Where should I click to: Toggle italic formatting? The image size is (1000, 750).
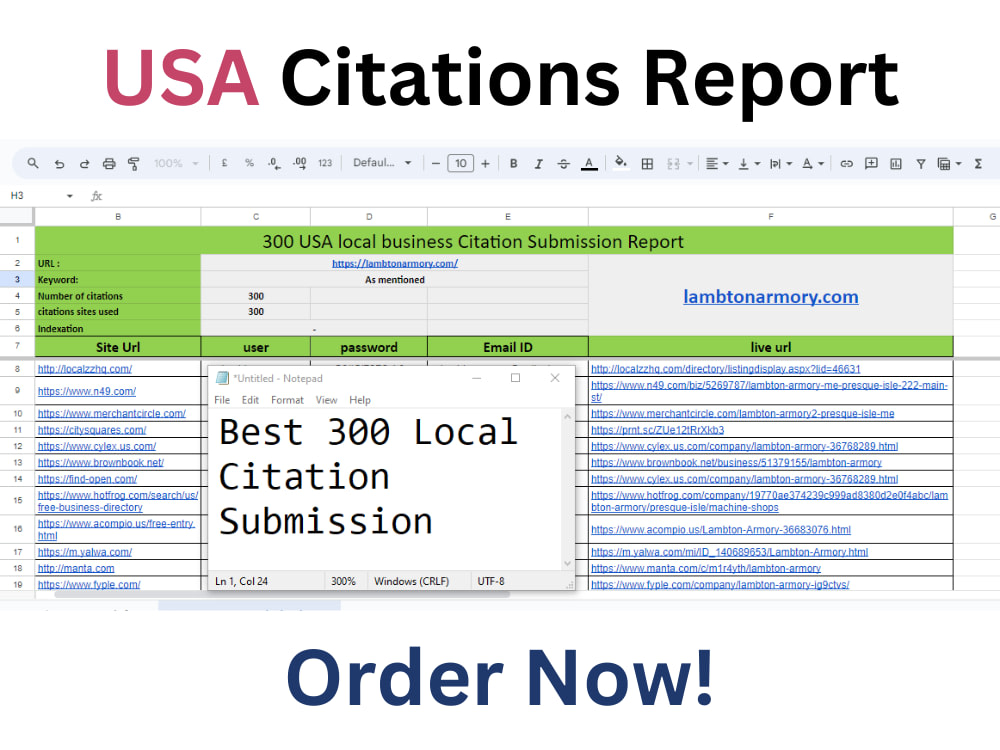[538, 163]
